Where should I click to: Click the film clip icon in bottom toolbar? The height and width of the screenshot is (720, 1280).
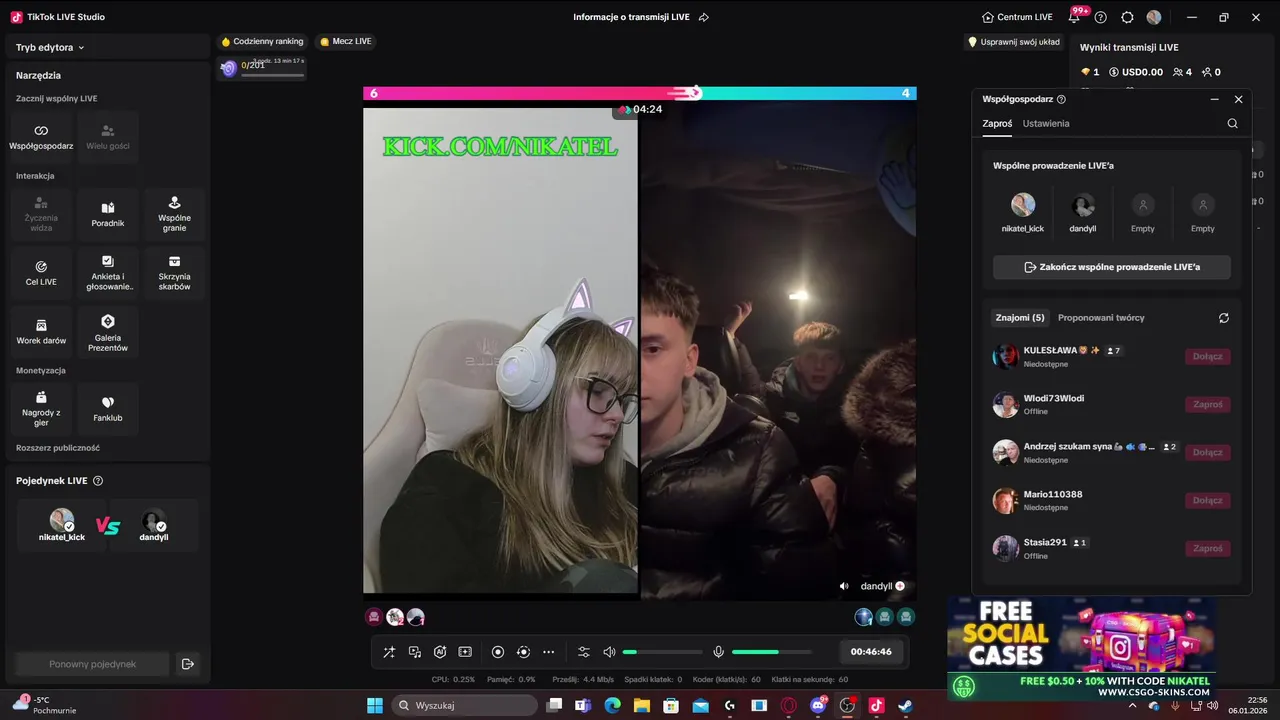pos(465,652)
